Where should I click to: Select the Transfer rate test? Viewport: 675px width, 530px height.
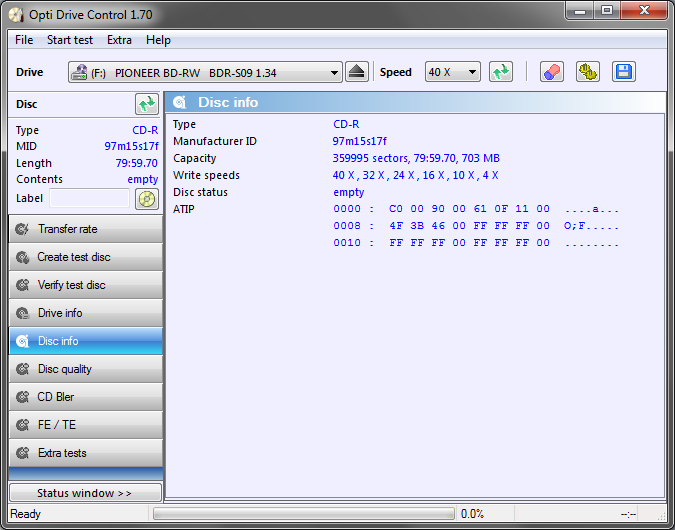[x=86, y=229]
